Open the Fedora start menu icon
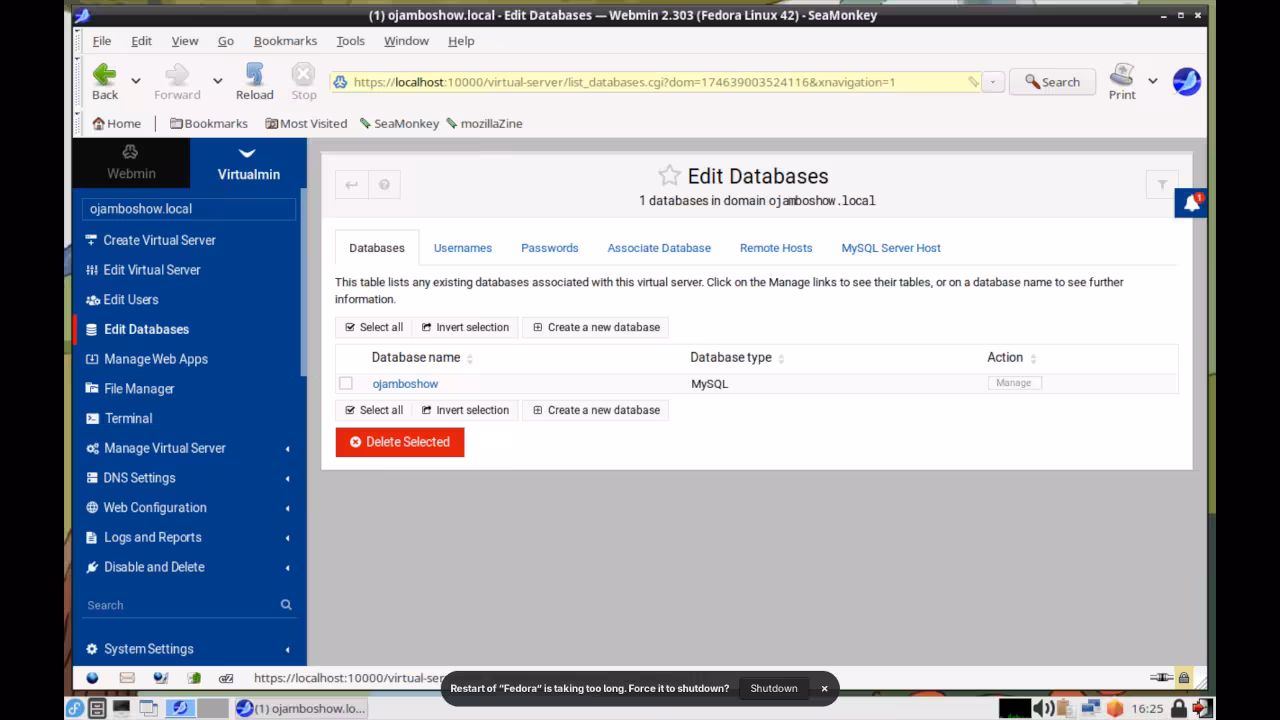This screenshot has height=720, width=1280. [x=75, y=708]
